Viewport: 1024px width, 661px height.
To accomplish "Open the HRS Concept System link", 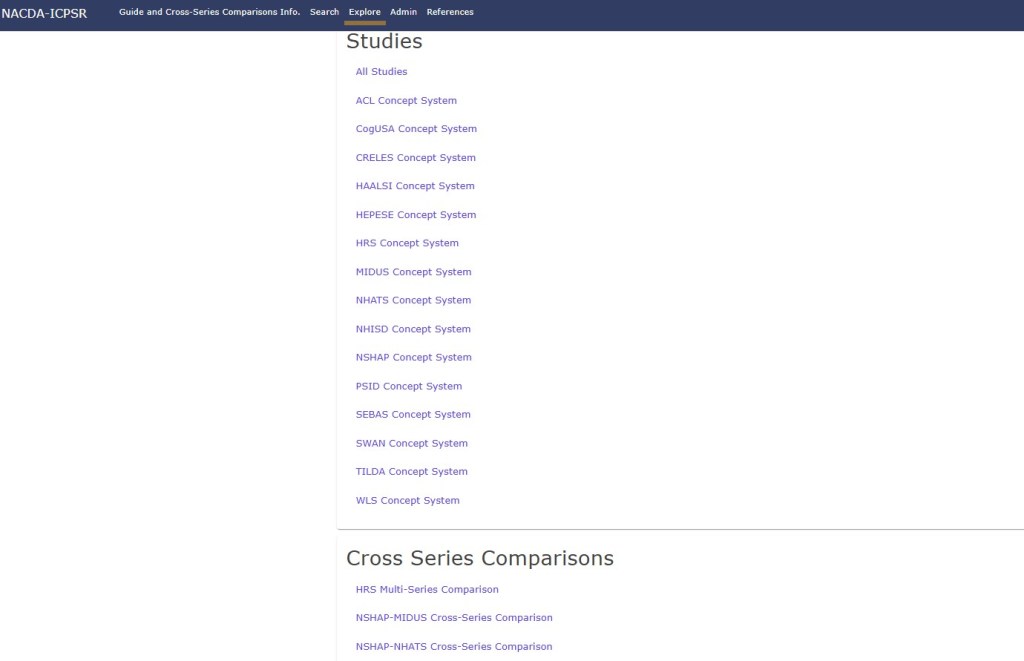I will click(407, 243).
